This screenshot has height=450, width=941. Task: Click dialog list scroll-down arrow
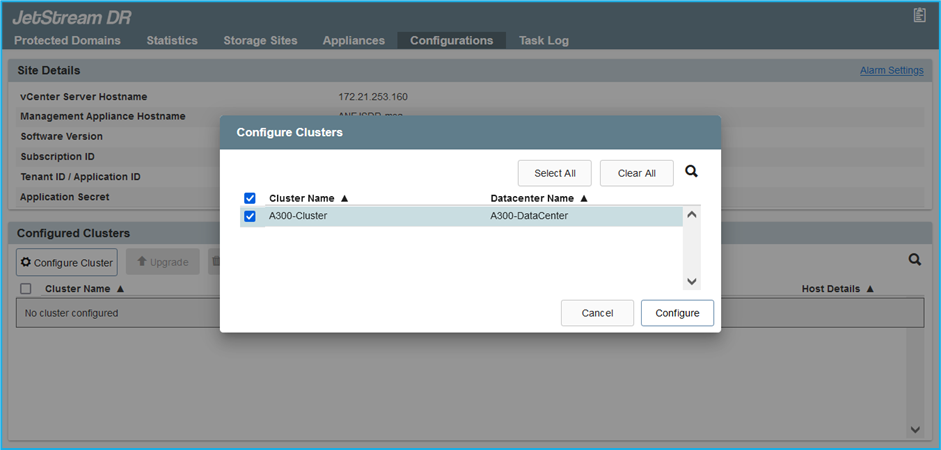point(691,281)
